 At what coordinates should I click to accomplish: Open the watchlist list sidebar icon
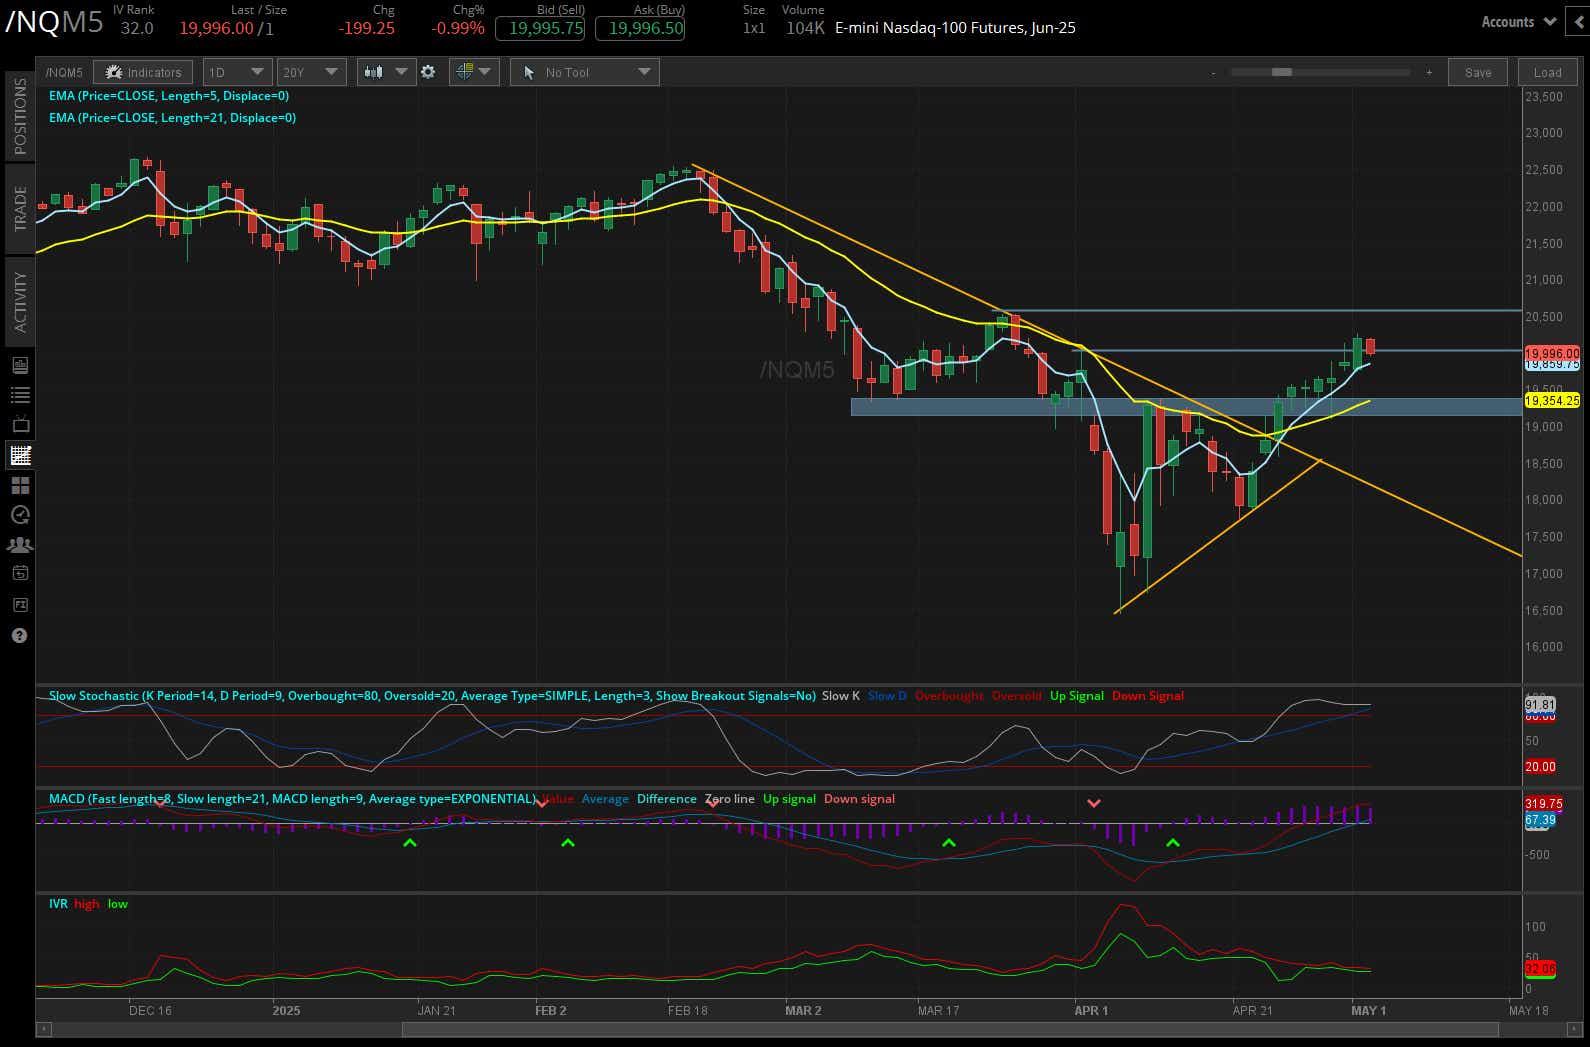click(20, 395)
